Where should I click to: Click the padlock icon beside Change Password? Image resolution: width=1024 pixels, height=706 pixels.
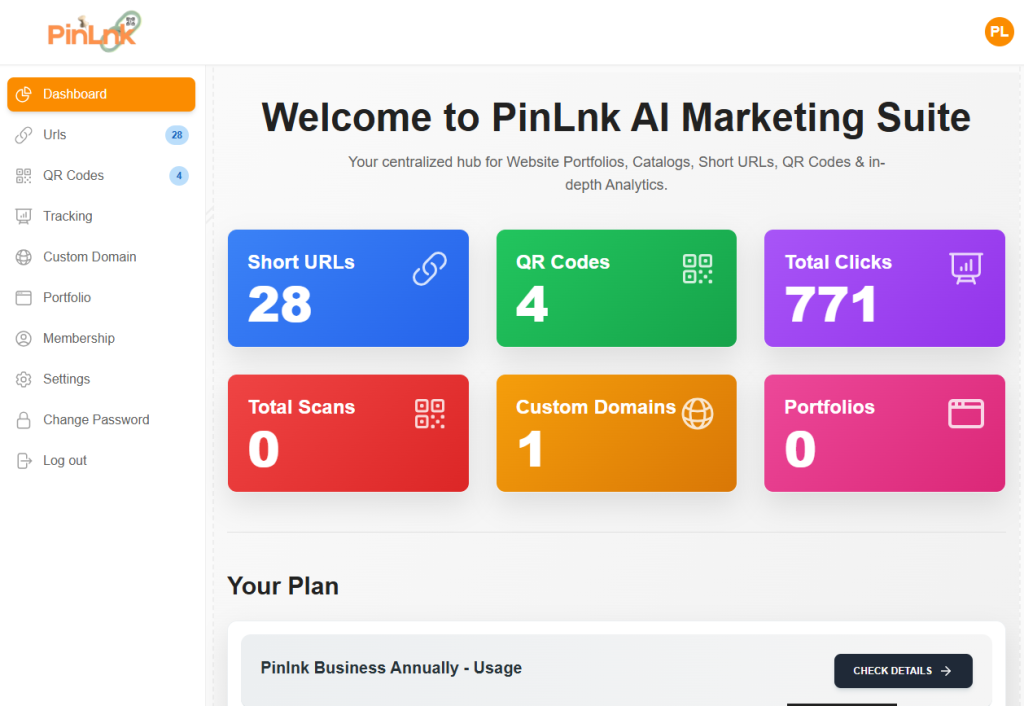pos(24,420)
